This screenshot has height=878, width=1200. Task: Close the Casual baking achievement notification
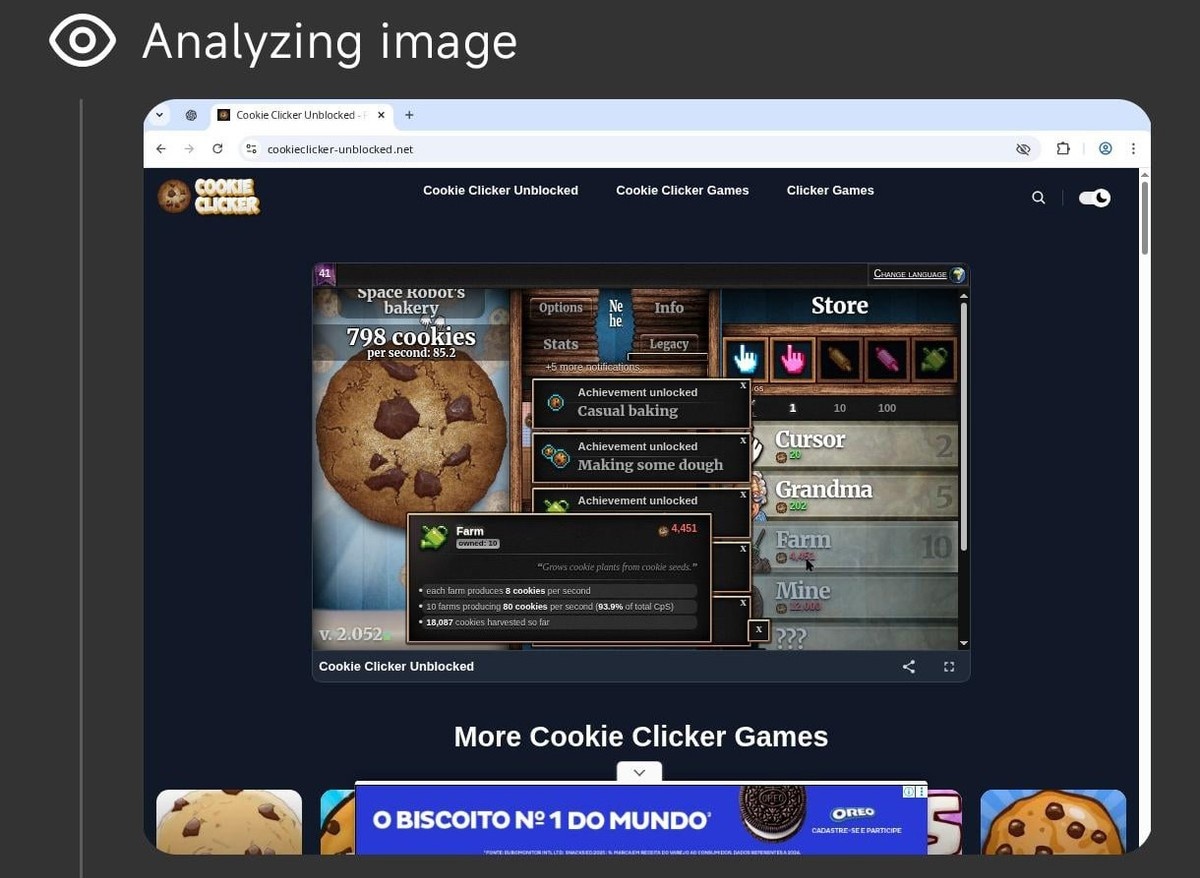(743, 385)
